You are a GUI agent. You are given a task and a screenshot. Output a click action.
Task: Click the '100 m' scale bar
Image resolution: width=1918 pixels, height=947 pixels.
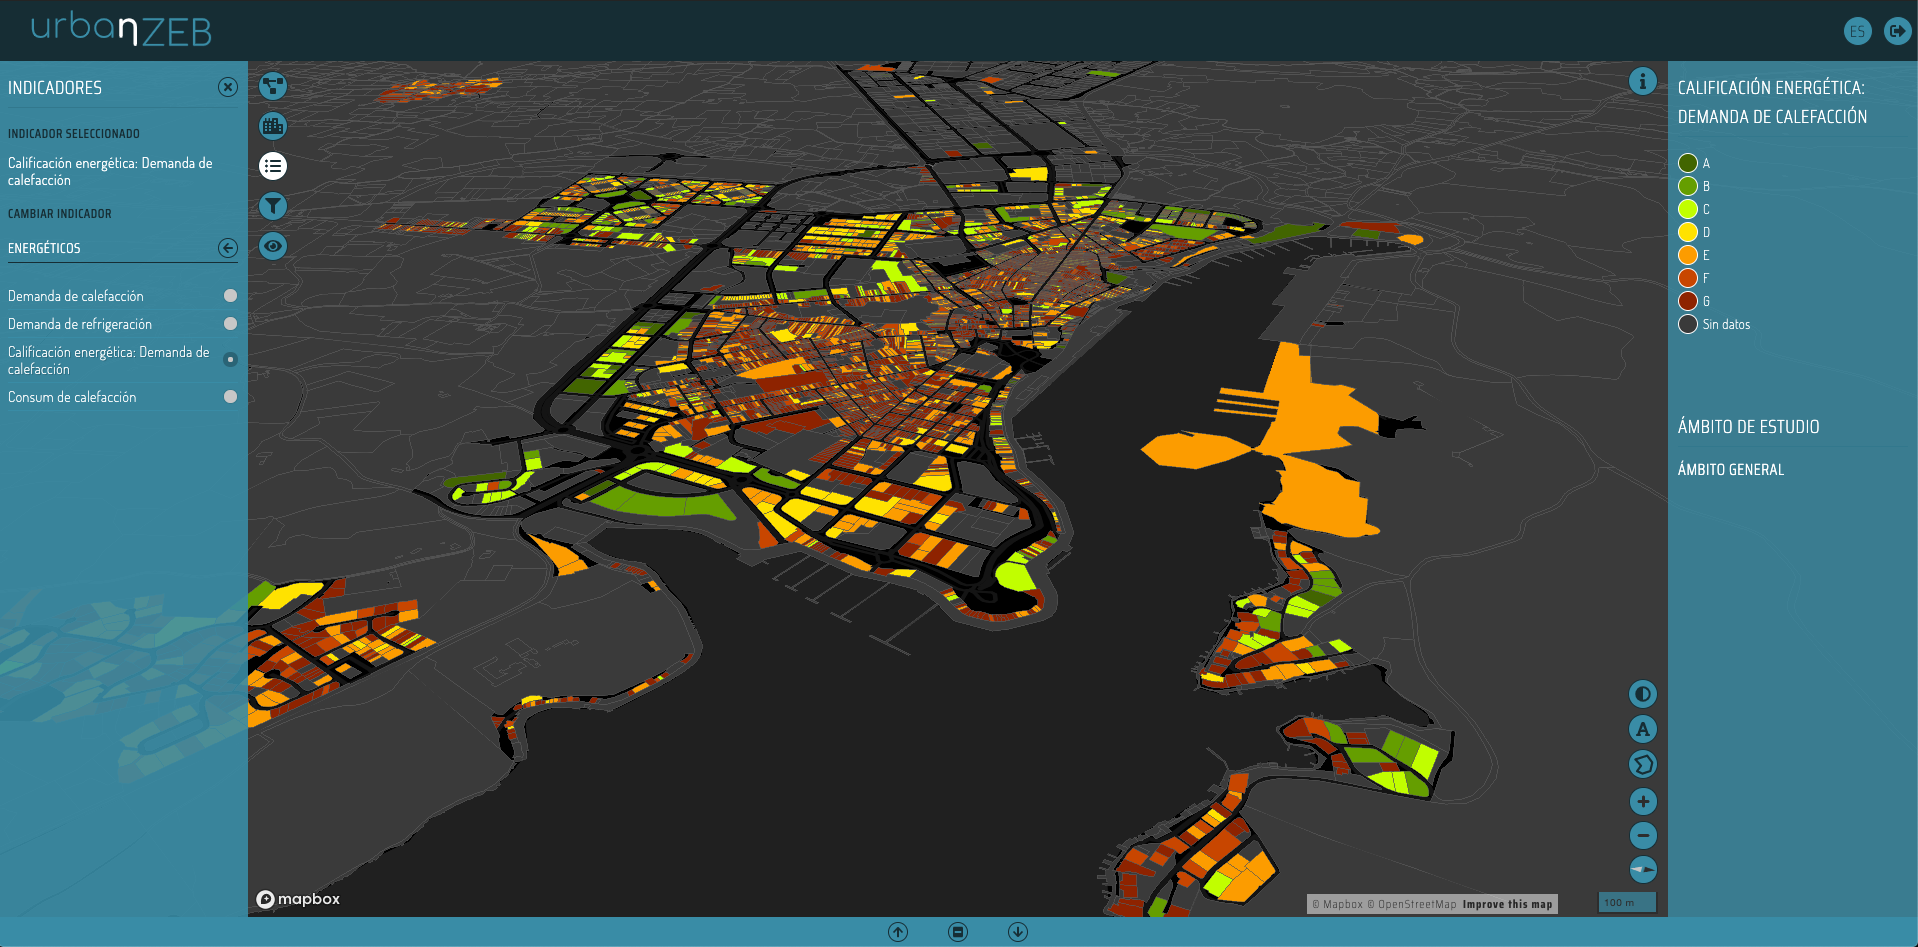(x=1627, y=903)
